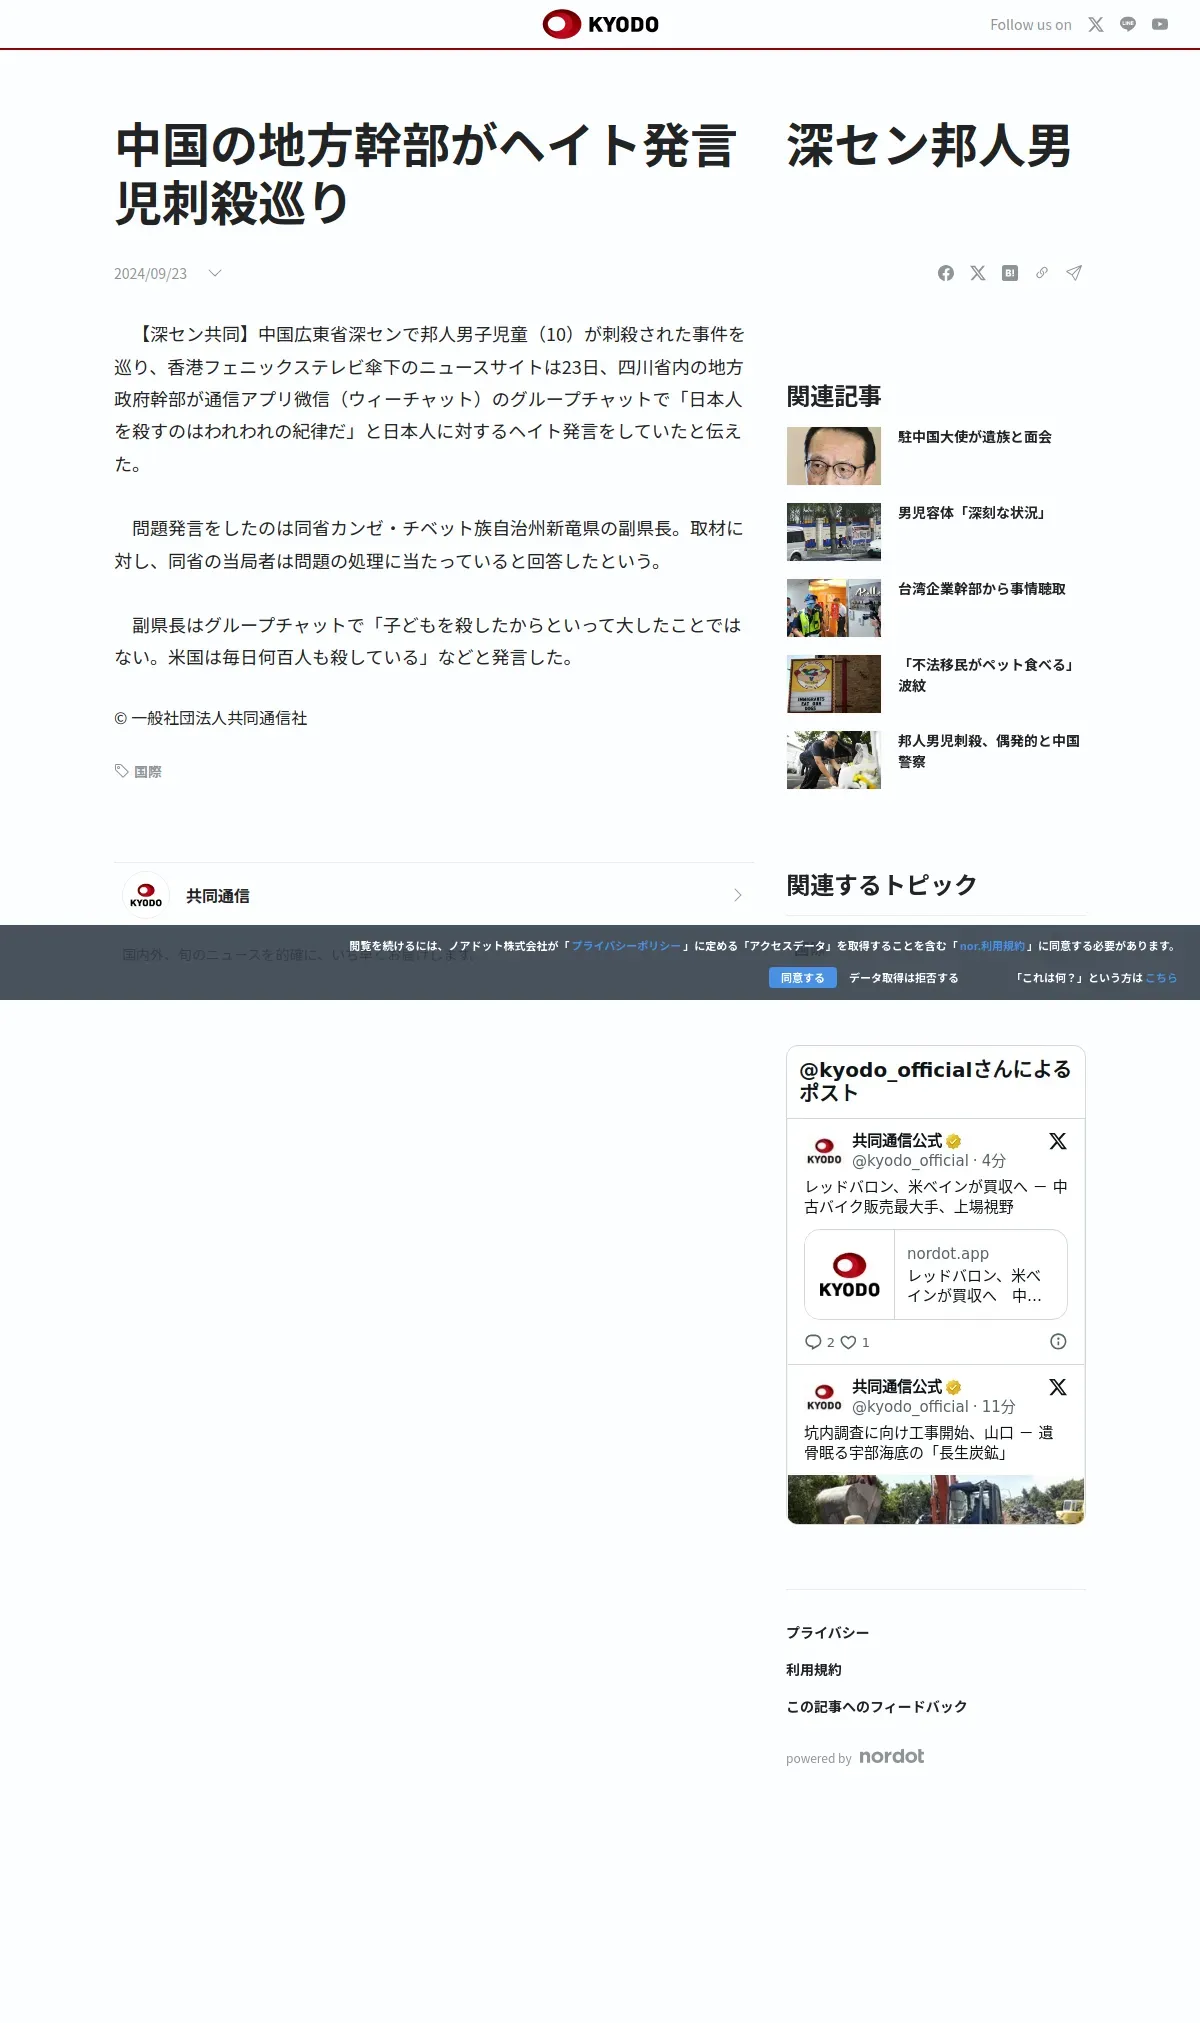Image resolution: width=1200 pixels, height=2023 pixels.
Task: Copy the article link
Action: 1042,273
